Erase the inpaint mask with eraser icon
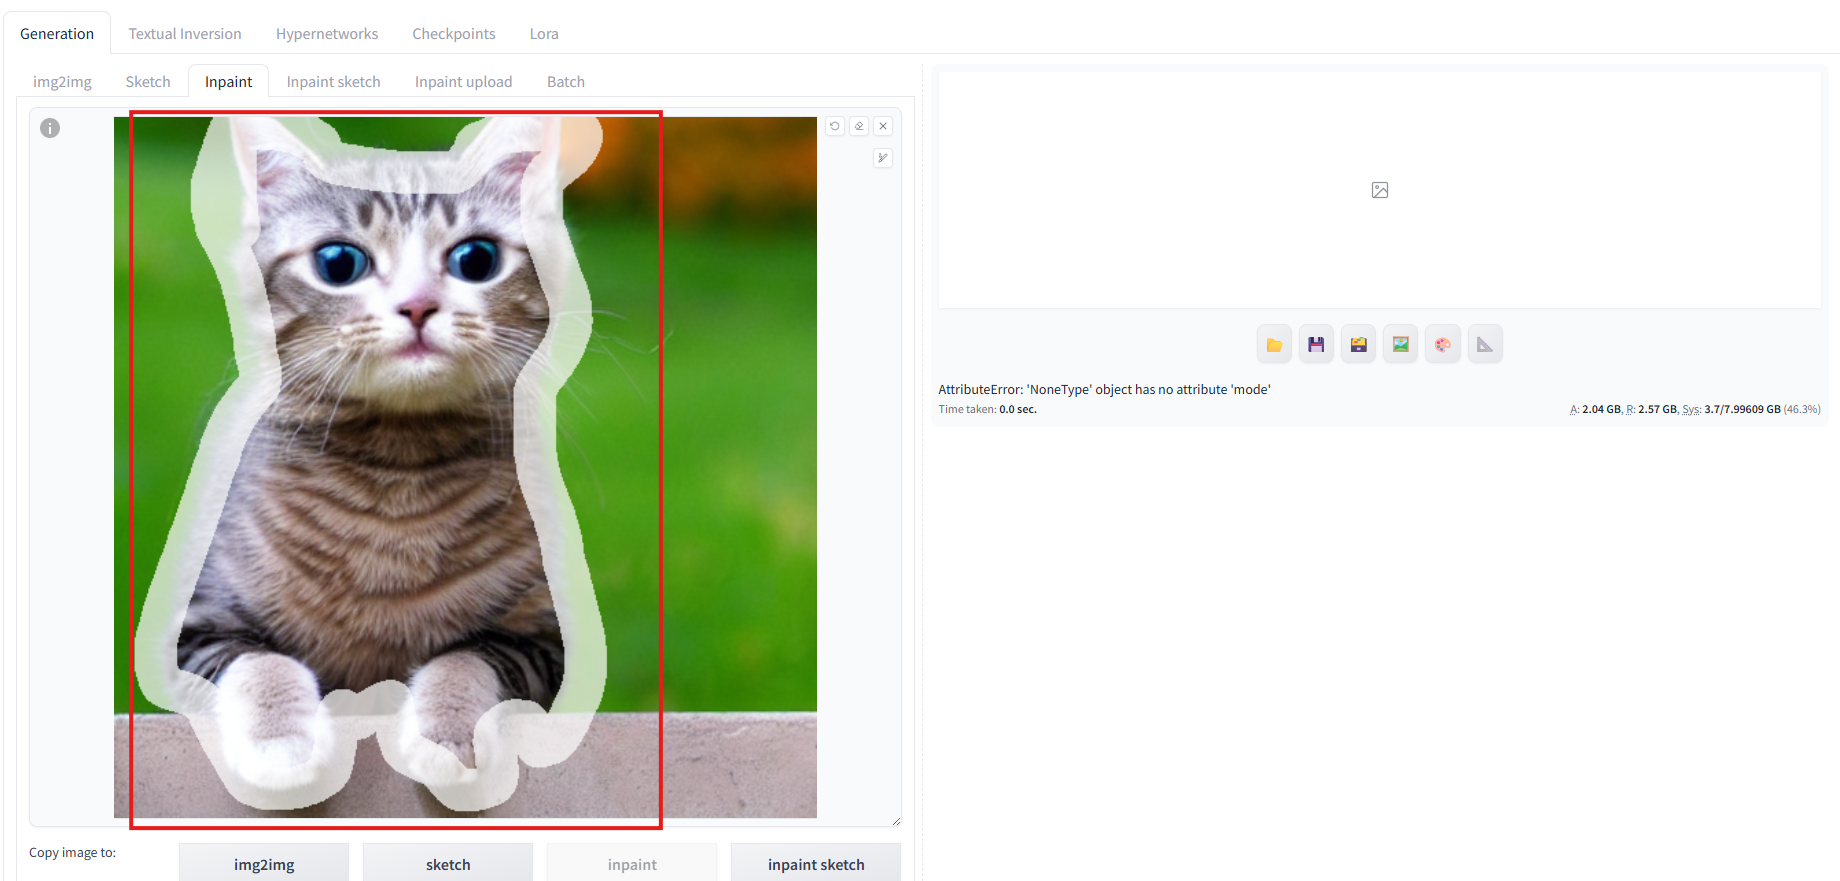1840x881 pixels. (x=859, y=126)
